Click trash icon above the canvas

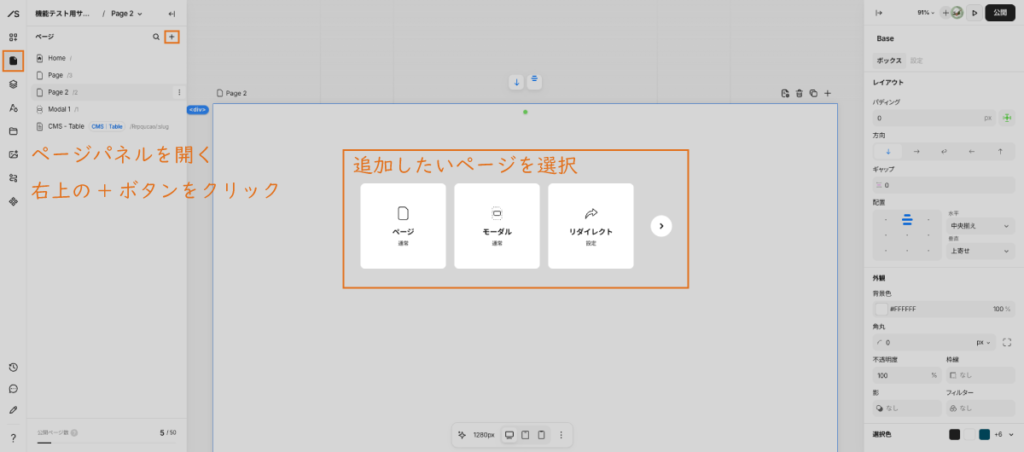tap(799, 93)
